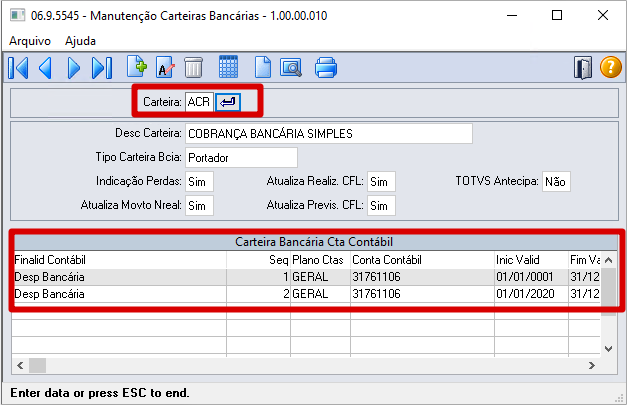Viewport: 627px width, 405px height.
Task: Open the Ajuda menu
Action: click(x=80, y=41)
